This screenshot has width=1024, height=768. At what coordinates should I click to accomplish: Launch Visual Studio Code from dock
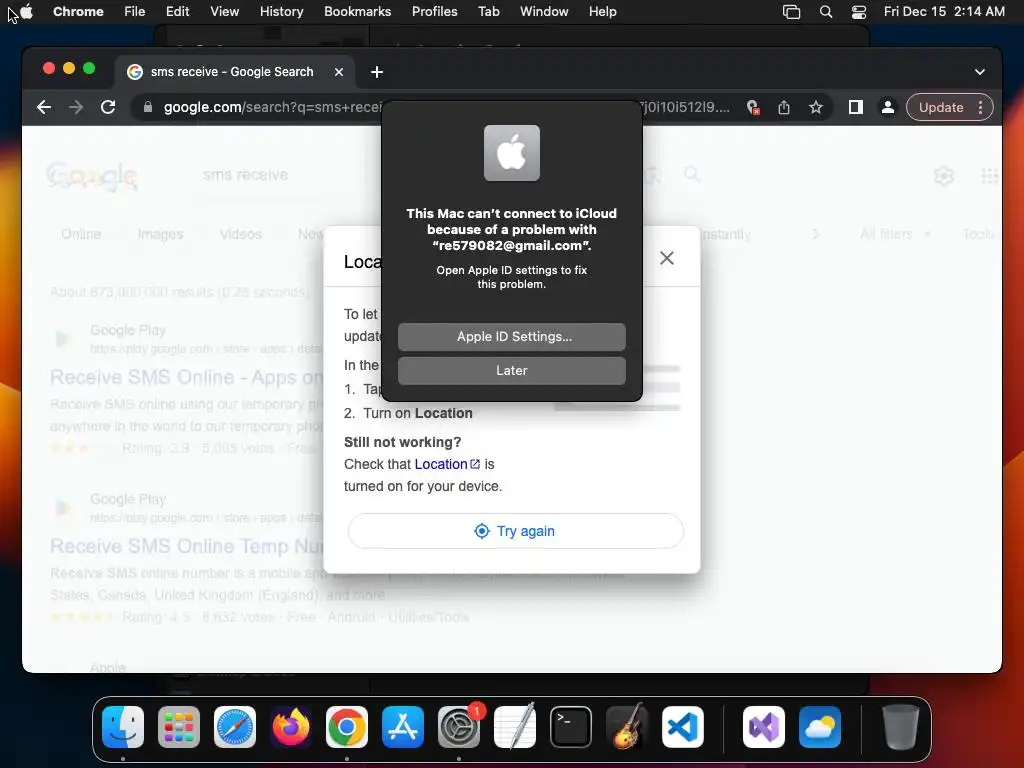pos(683,727)
